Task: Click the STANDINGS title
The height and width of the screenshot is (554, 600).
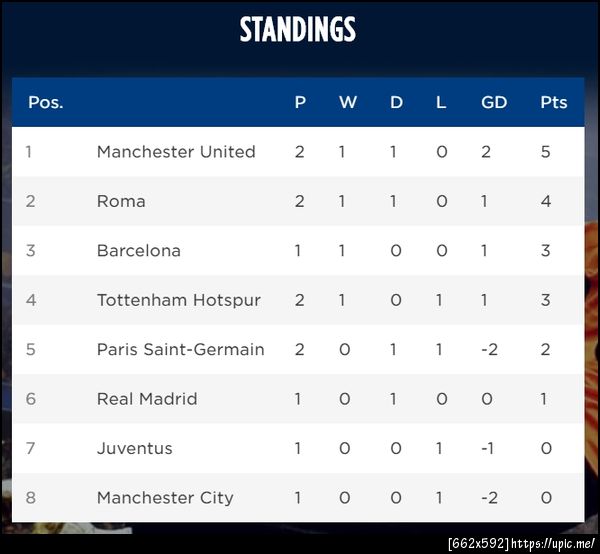Action: pyautogui.click(x=298, y=30)
